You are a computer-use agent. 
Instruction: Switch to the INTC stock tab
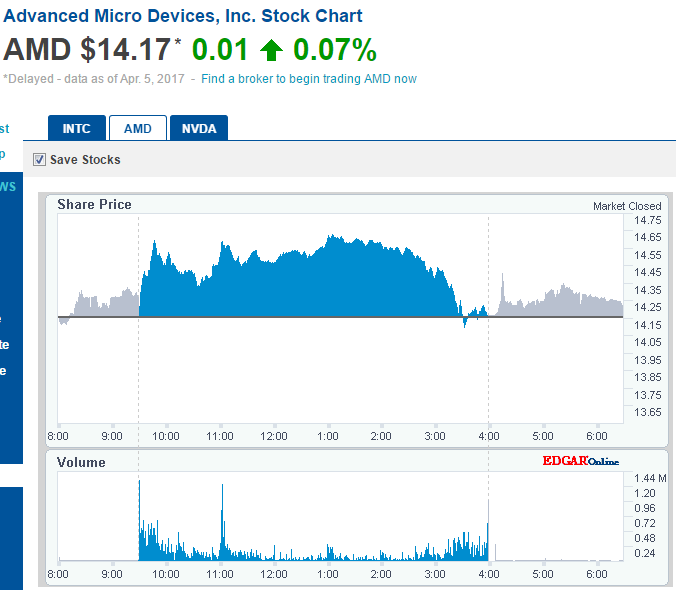76,128
